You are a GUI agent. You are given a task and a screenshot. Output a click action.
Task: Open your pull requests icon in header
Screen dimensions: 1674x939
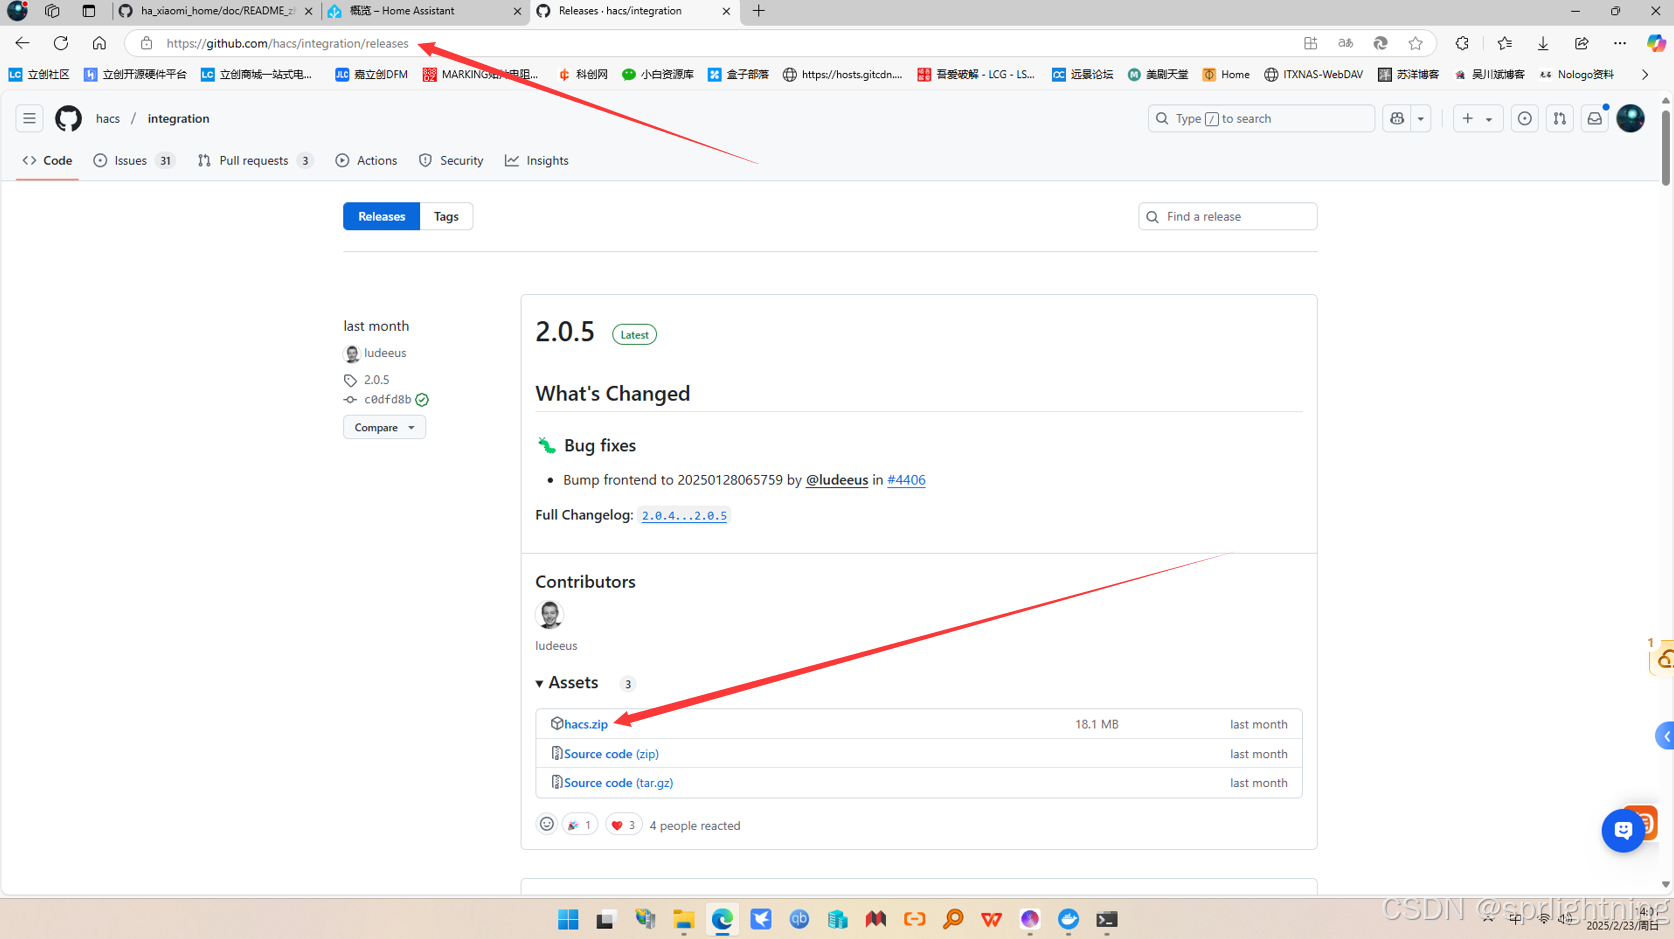tap(1559, 118)
